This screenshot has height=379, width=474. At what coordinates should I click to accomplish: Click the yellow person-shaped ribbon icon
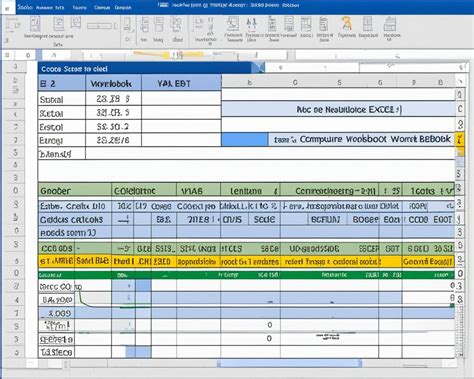(x=347, y=24)
